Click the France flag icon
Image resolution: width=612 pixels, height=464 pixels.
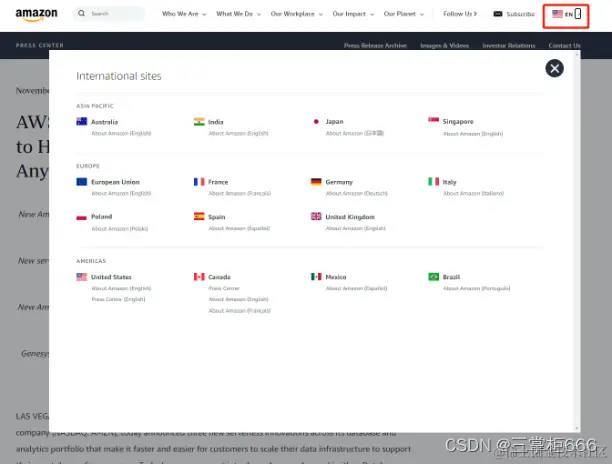(199, 182)
